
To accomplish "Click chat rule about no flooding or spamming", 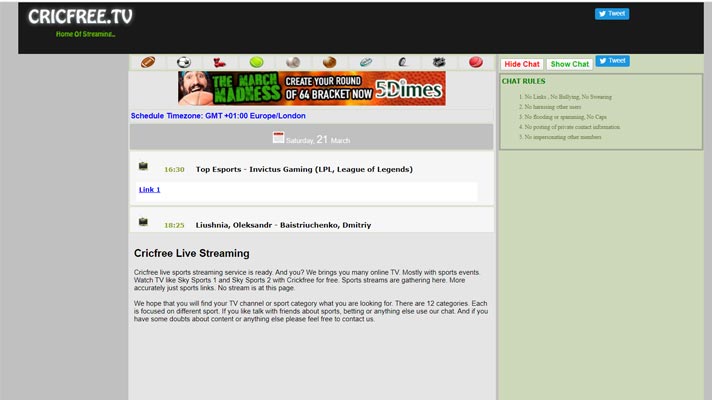I will (563, 117).
